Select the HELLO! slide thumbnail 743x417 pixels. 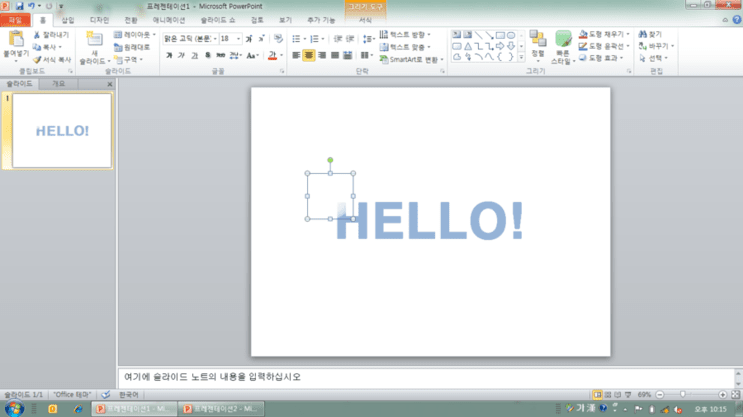point(62,131)
